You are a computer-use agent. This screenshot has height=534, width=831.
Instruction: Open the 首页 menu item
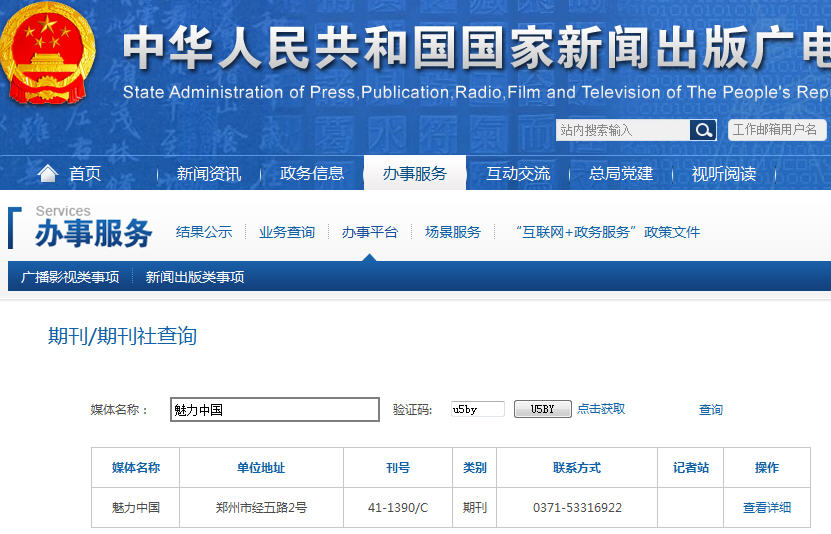pyautogui.click(x=85, y=173)
